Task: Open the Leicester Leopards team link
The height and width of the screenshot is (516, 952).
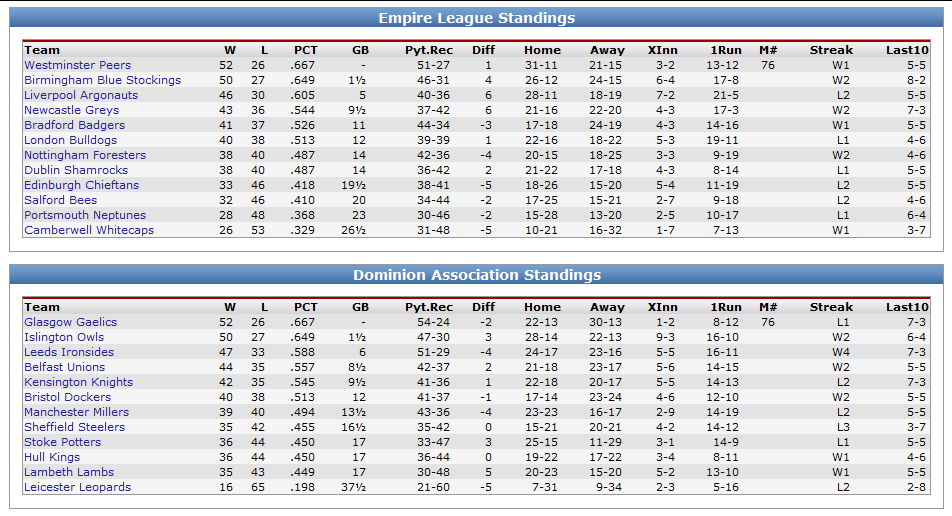Action: (77, 487)
